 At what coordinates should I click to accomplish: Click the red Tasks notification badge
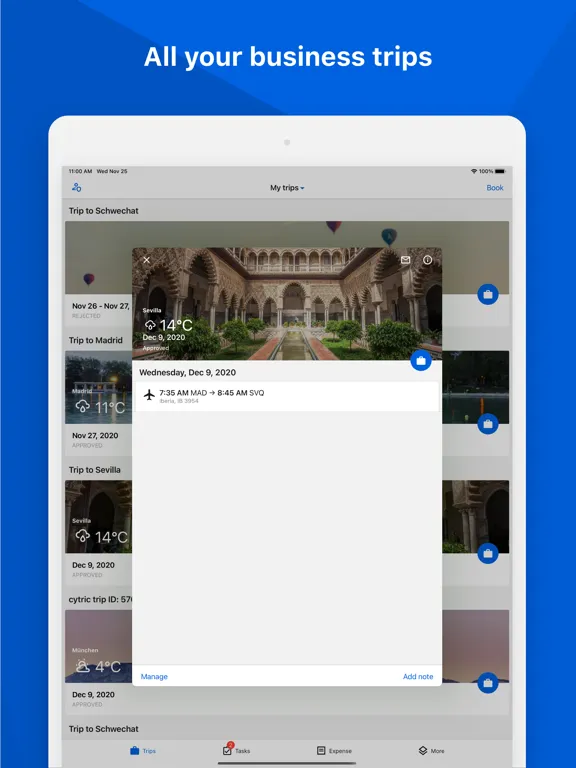230,745
